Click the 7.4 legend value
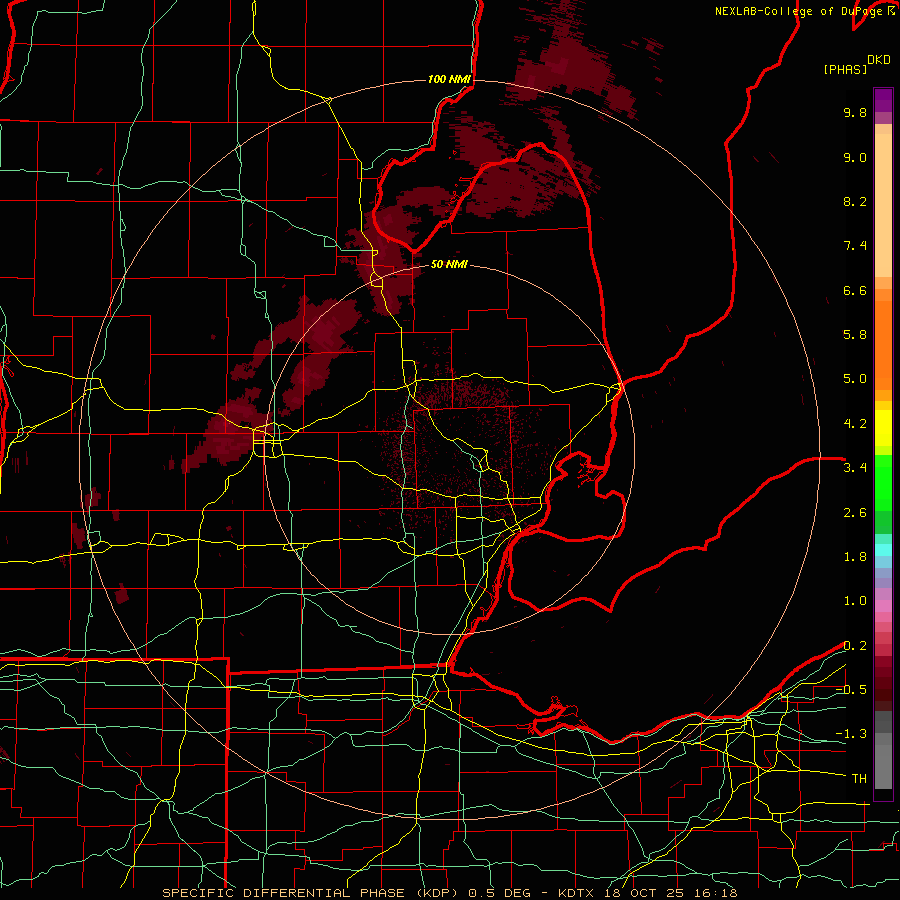Image resolution: width=900 pixels, height=900 pixels. 855,246
